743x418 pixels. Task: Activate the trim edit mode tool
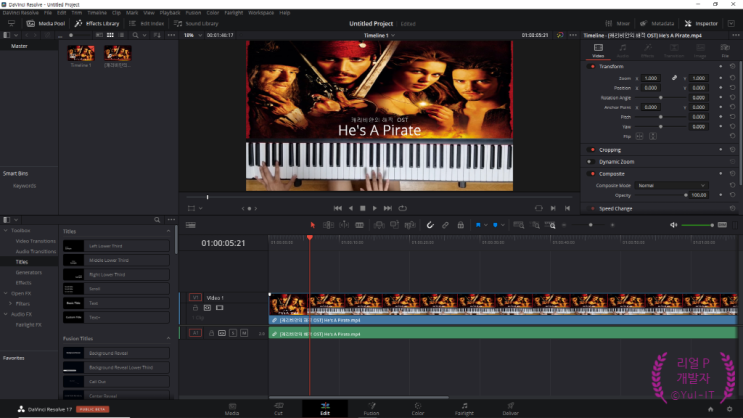point(328,225)
